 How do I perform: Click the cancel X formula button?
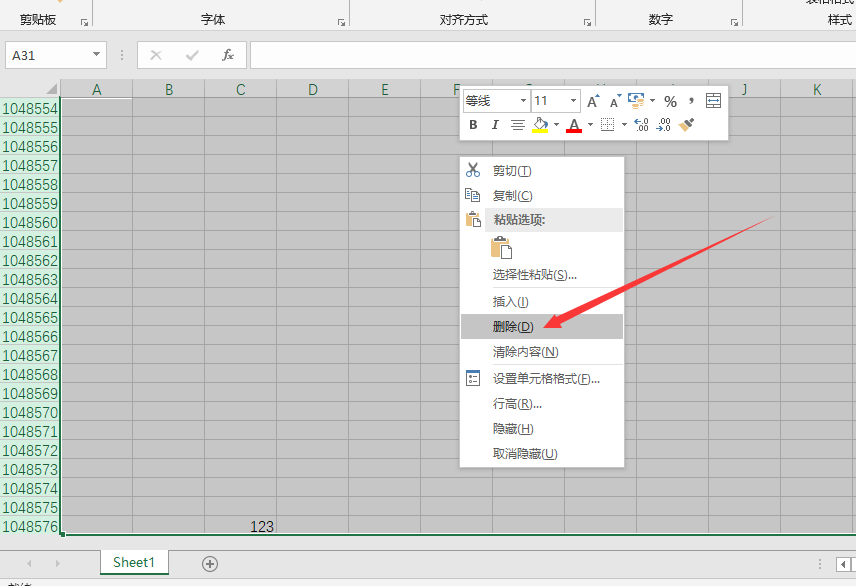pyautogui.click(x=156, y=55)
